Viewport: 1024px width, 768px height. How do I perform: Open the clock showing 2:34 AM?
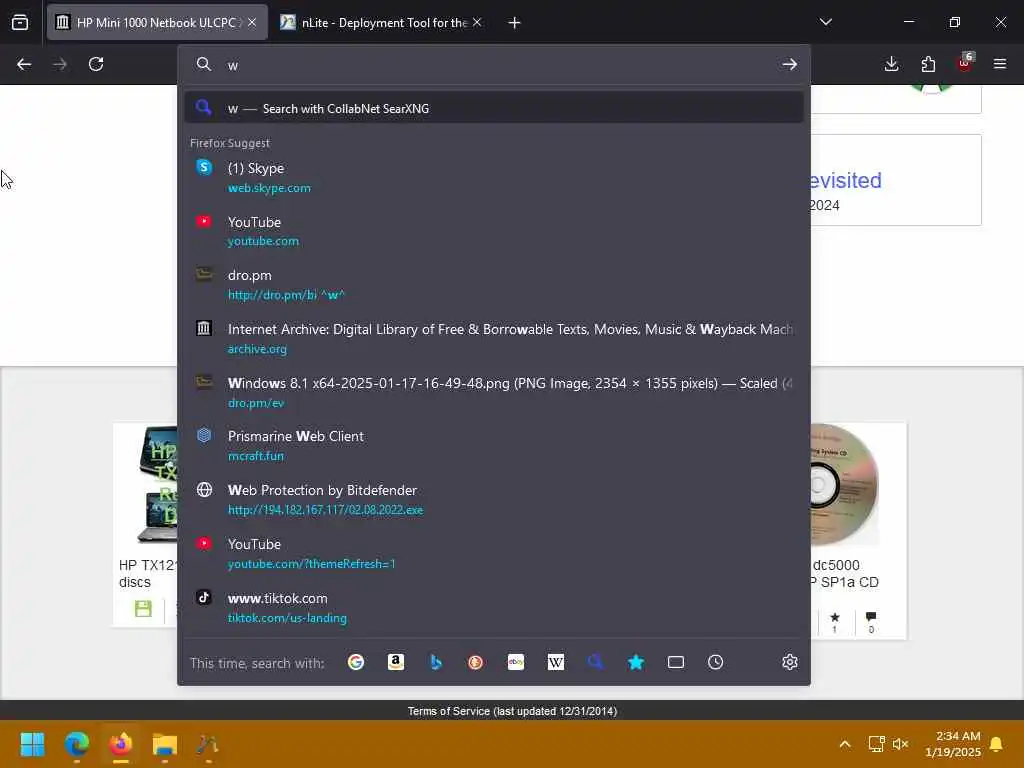click(953, 744)
